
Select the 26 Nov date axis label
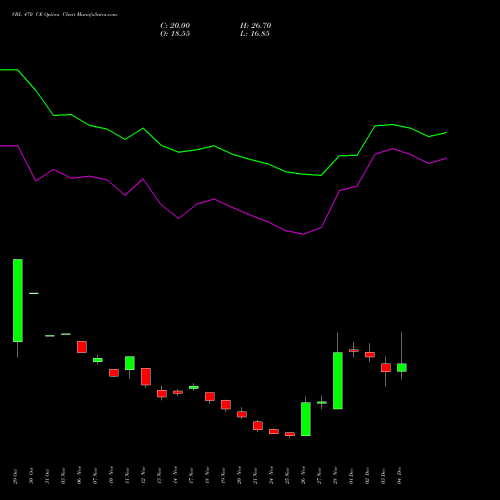coord(303,476)
